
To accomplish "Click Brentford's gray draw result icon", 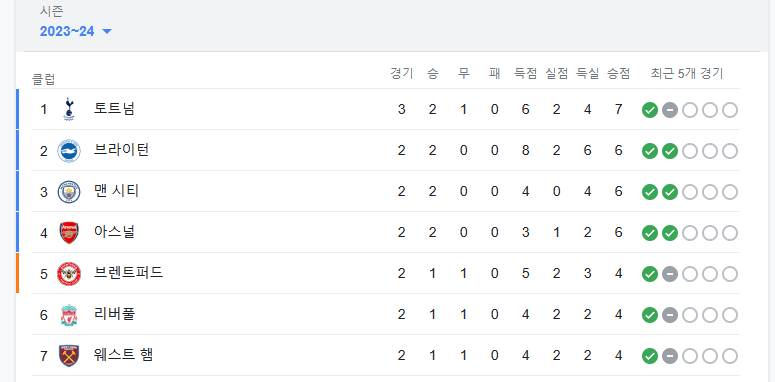I will pos(670,274).
